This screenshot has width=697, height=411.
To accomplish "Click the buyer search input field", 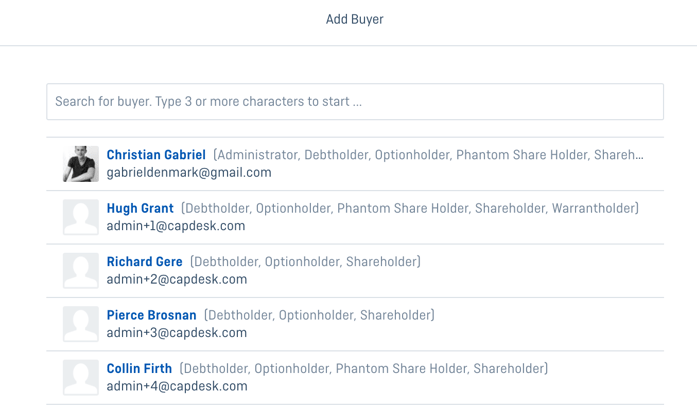I will 355,101.
